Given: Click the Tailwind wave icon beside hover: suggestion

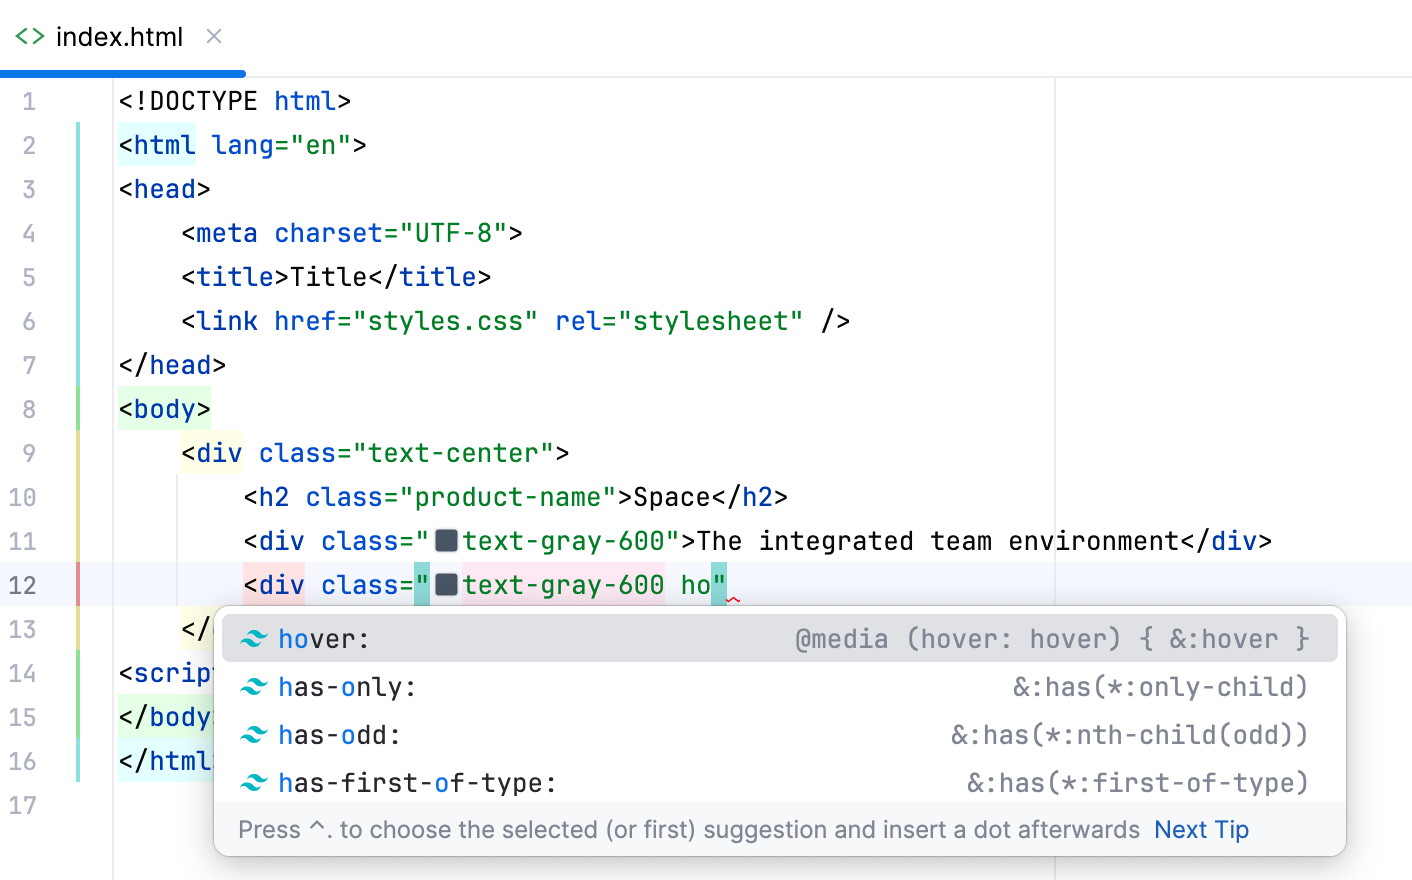Looking at the screenshot, I should click(254, 637).
